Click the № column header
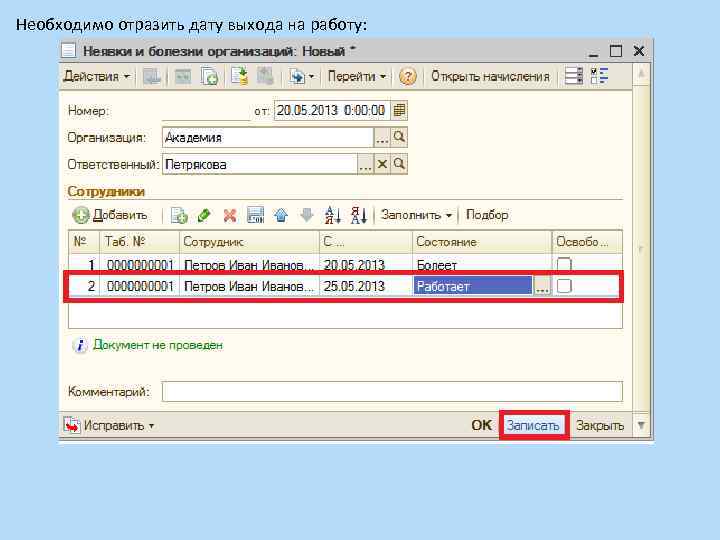 84,242
